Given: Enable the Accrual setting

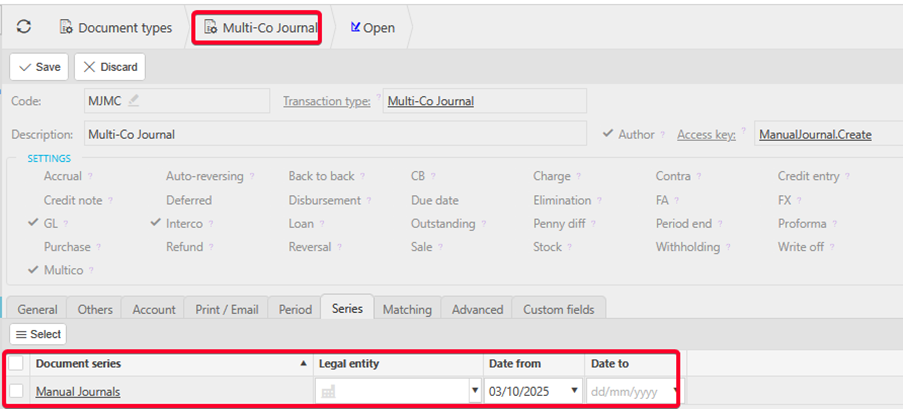Looking at the screenshot, I should click(x=63, y=176).
